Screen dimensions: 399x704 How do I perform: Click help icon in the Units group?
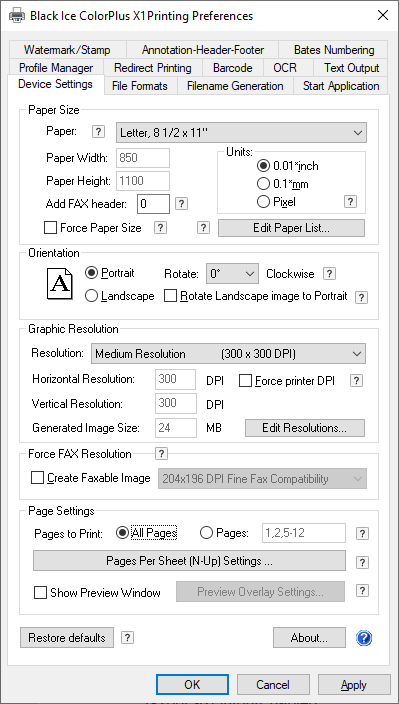(351, 202)
